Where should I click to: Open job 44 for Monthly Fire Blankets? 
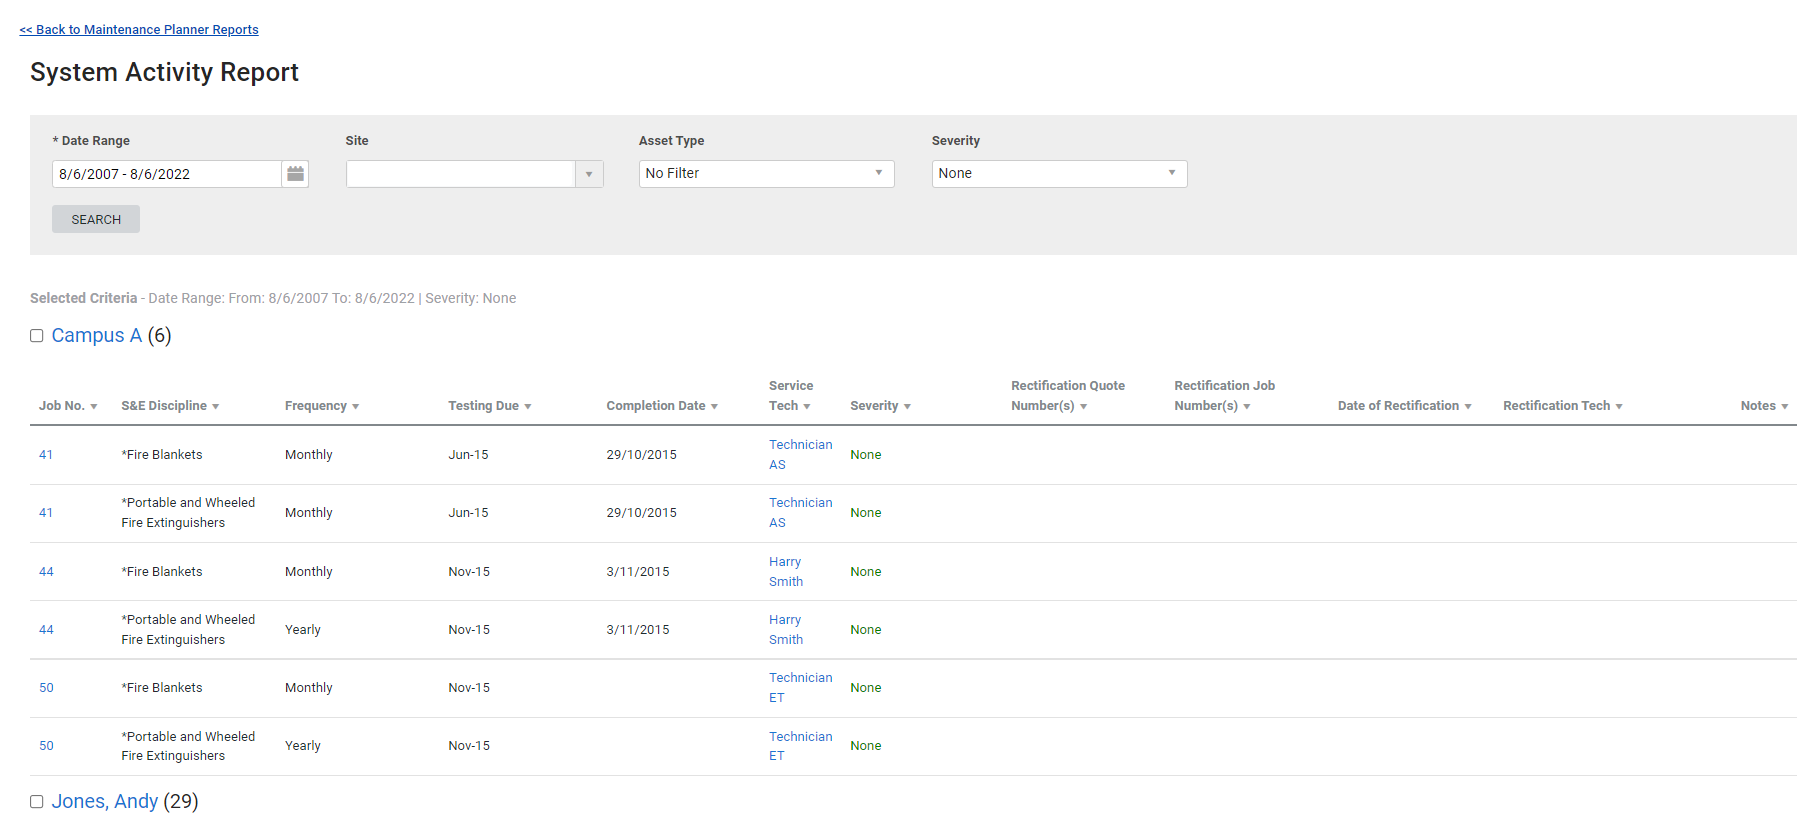46,572
